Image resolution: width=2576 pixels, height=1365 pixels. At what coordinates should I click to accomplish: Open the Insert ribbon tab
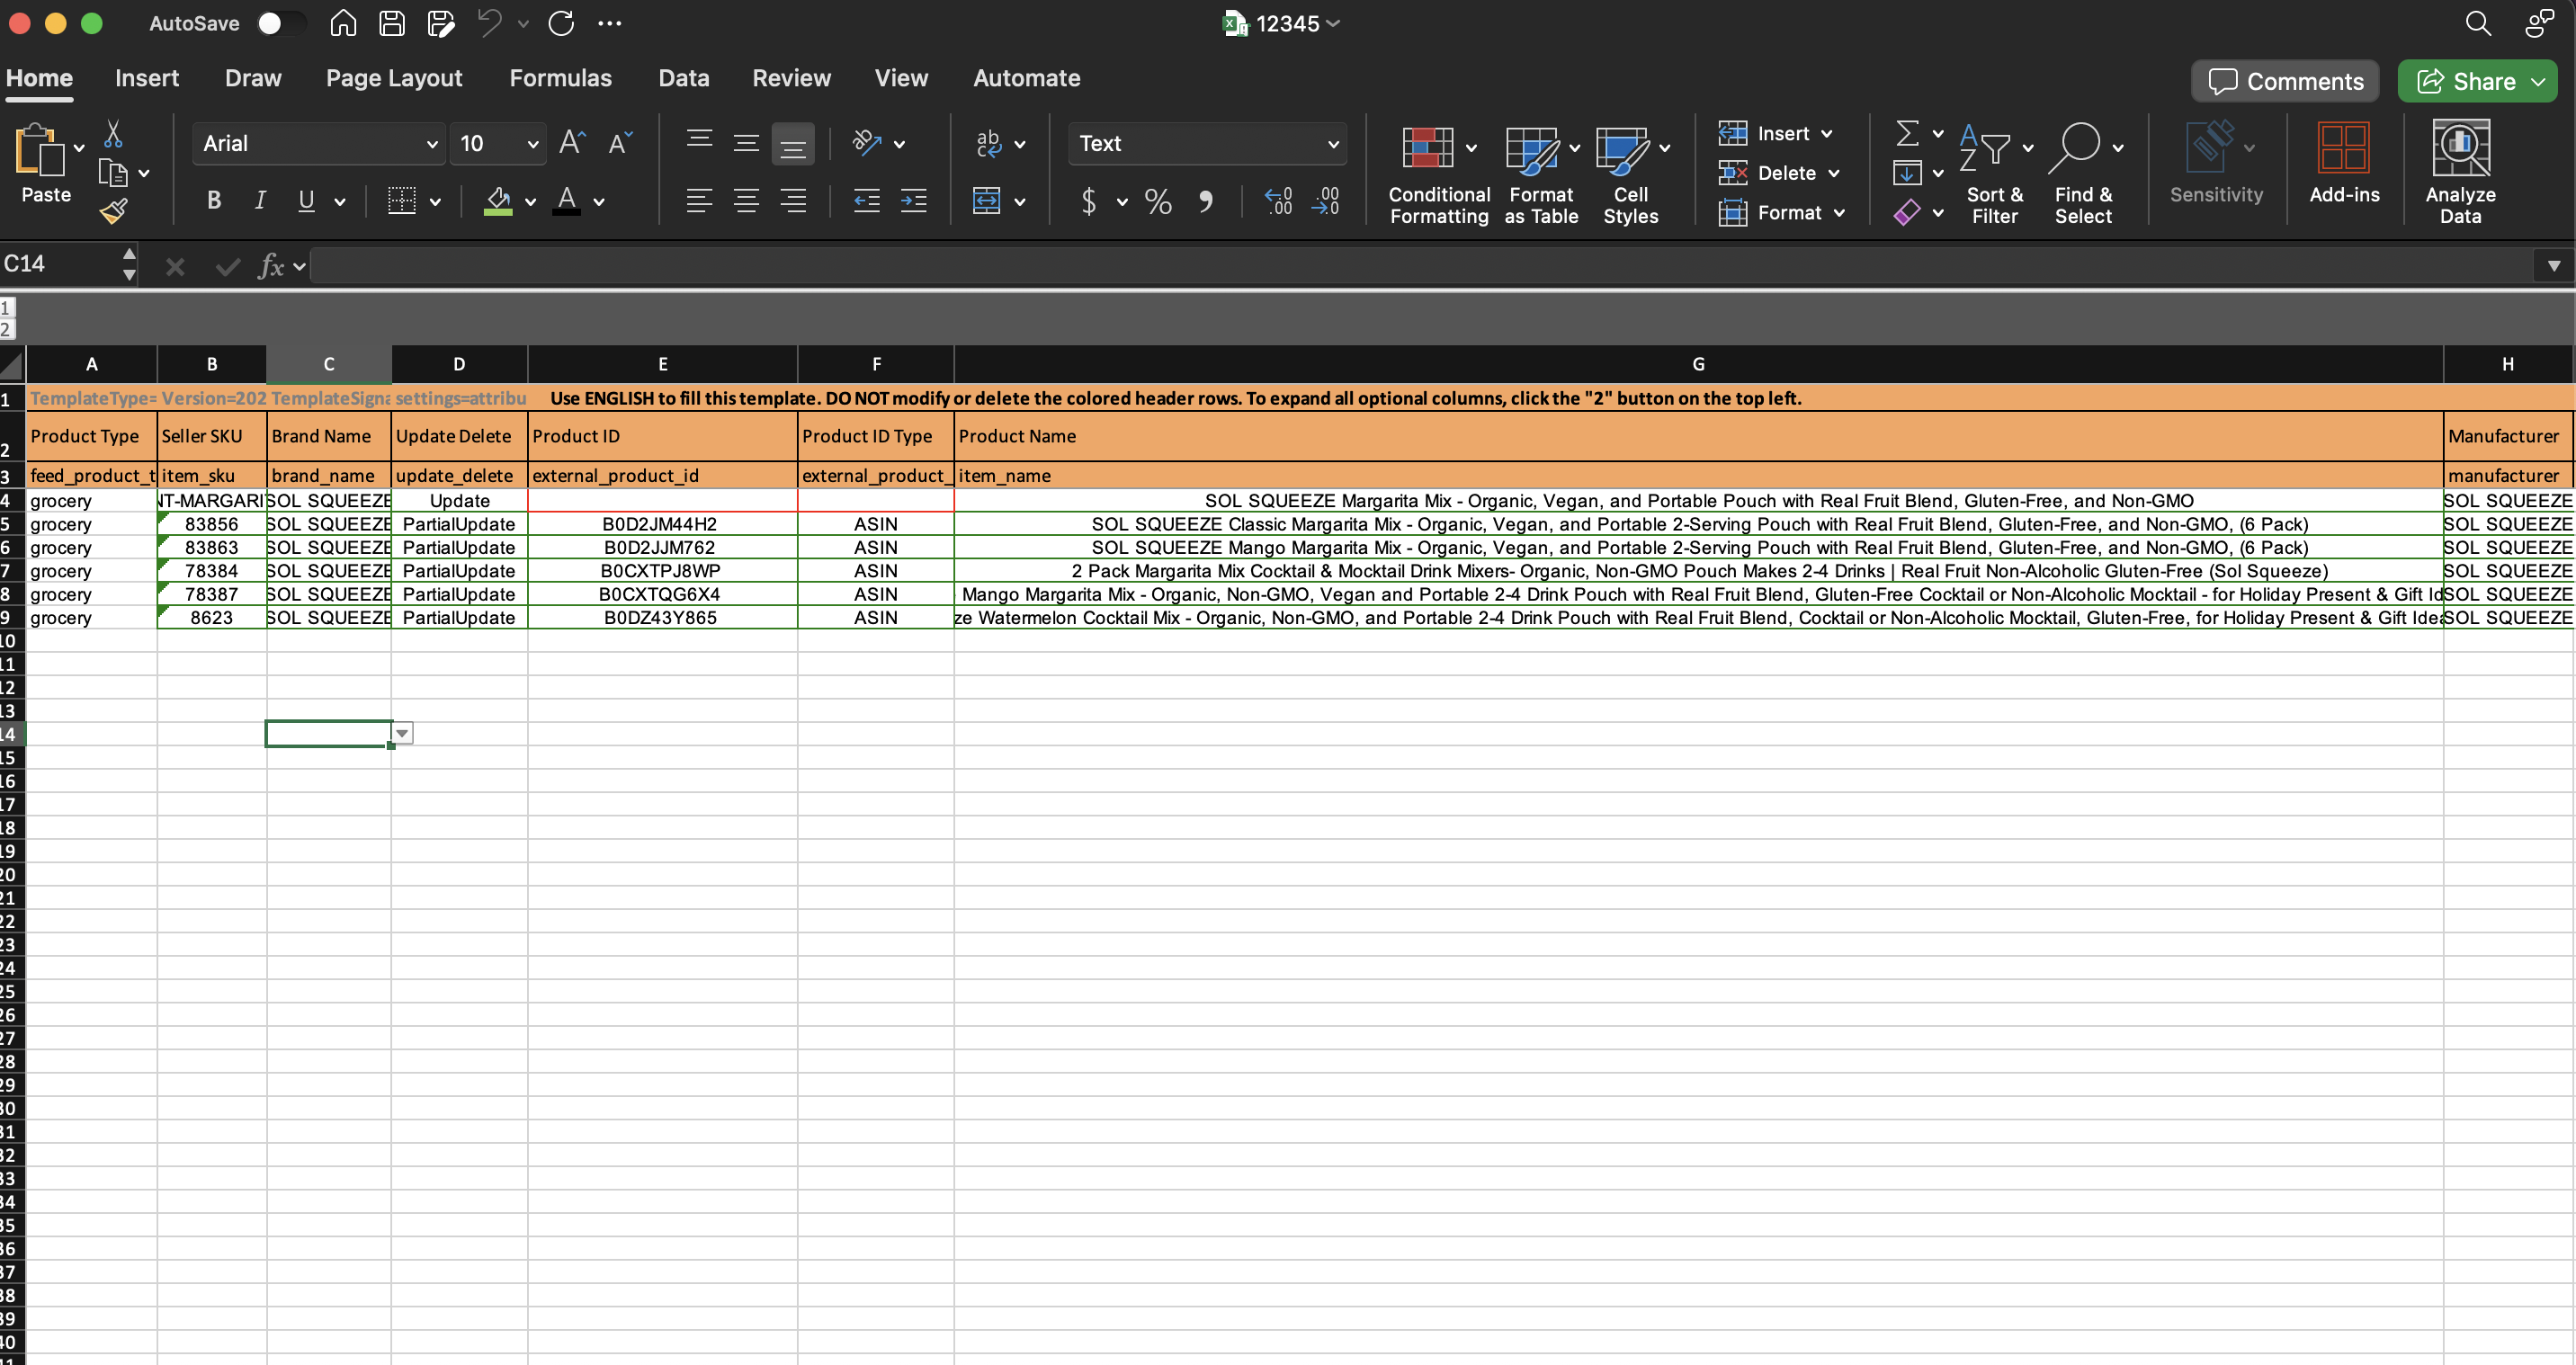[x=147, y=78]
